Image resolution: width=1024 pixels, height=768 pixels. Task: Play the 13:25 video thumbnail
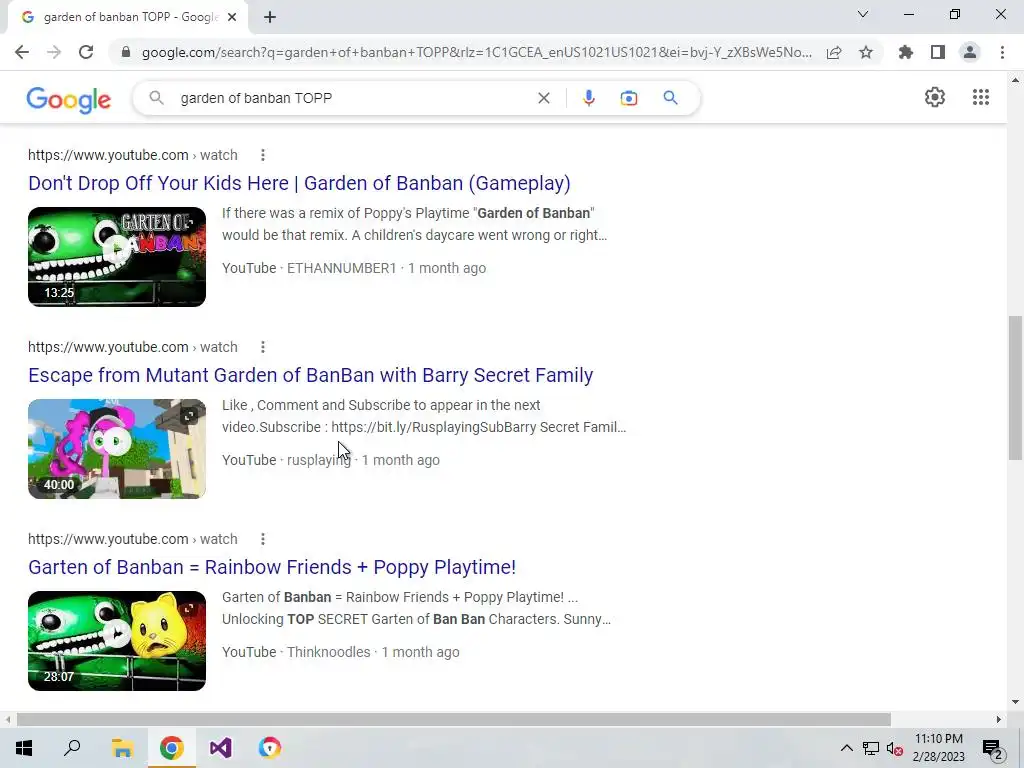117,257
